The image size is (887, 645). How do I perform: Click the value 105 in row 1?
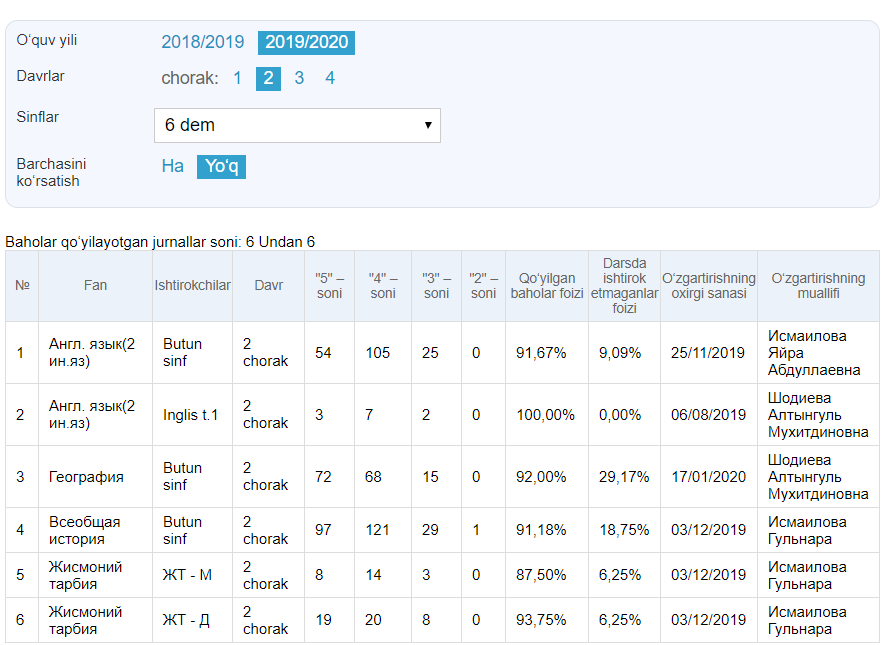(x=377, y=353)
